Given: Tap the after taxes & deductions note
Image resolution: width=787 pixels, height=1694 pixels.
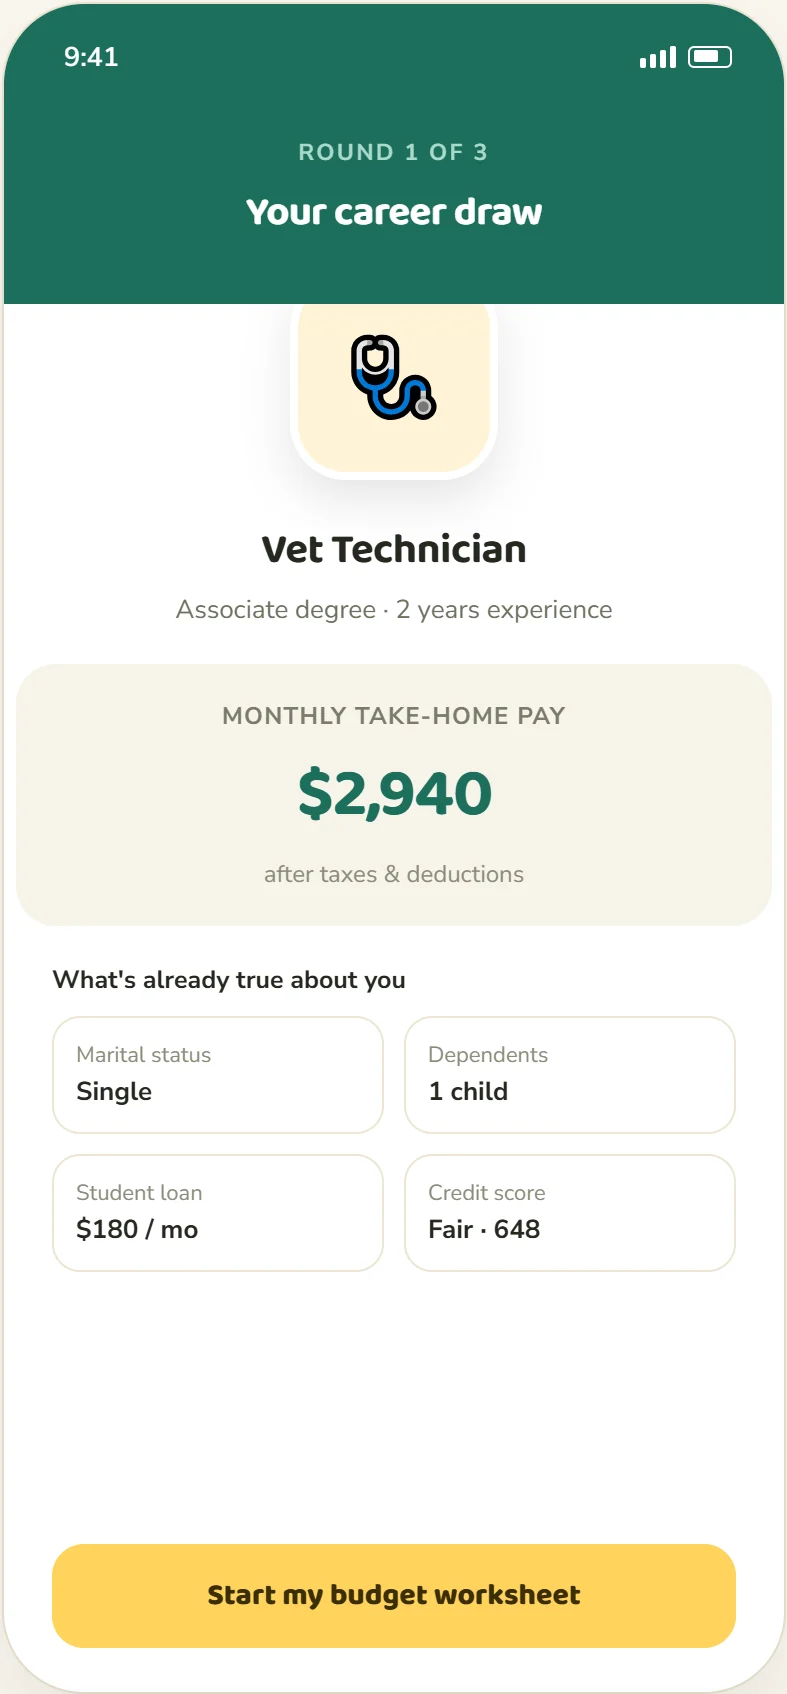Looking at the screenshot, I should [394, 874].
